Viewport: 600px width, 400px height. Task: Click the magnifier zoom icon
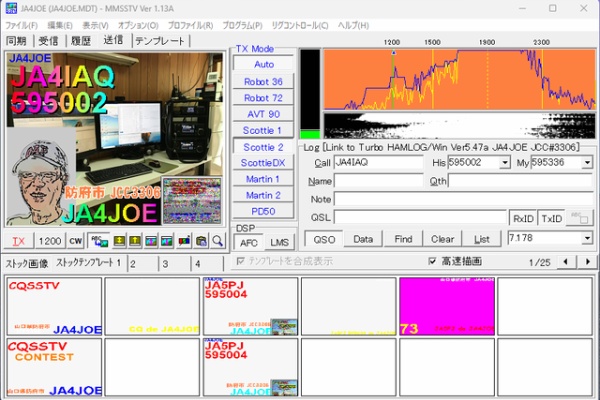pyautogui.click(x=218, y=241)
